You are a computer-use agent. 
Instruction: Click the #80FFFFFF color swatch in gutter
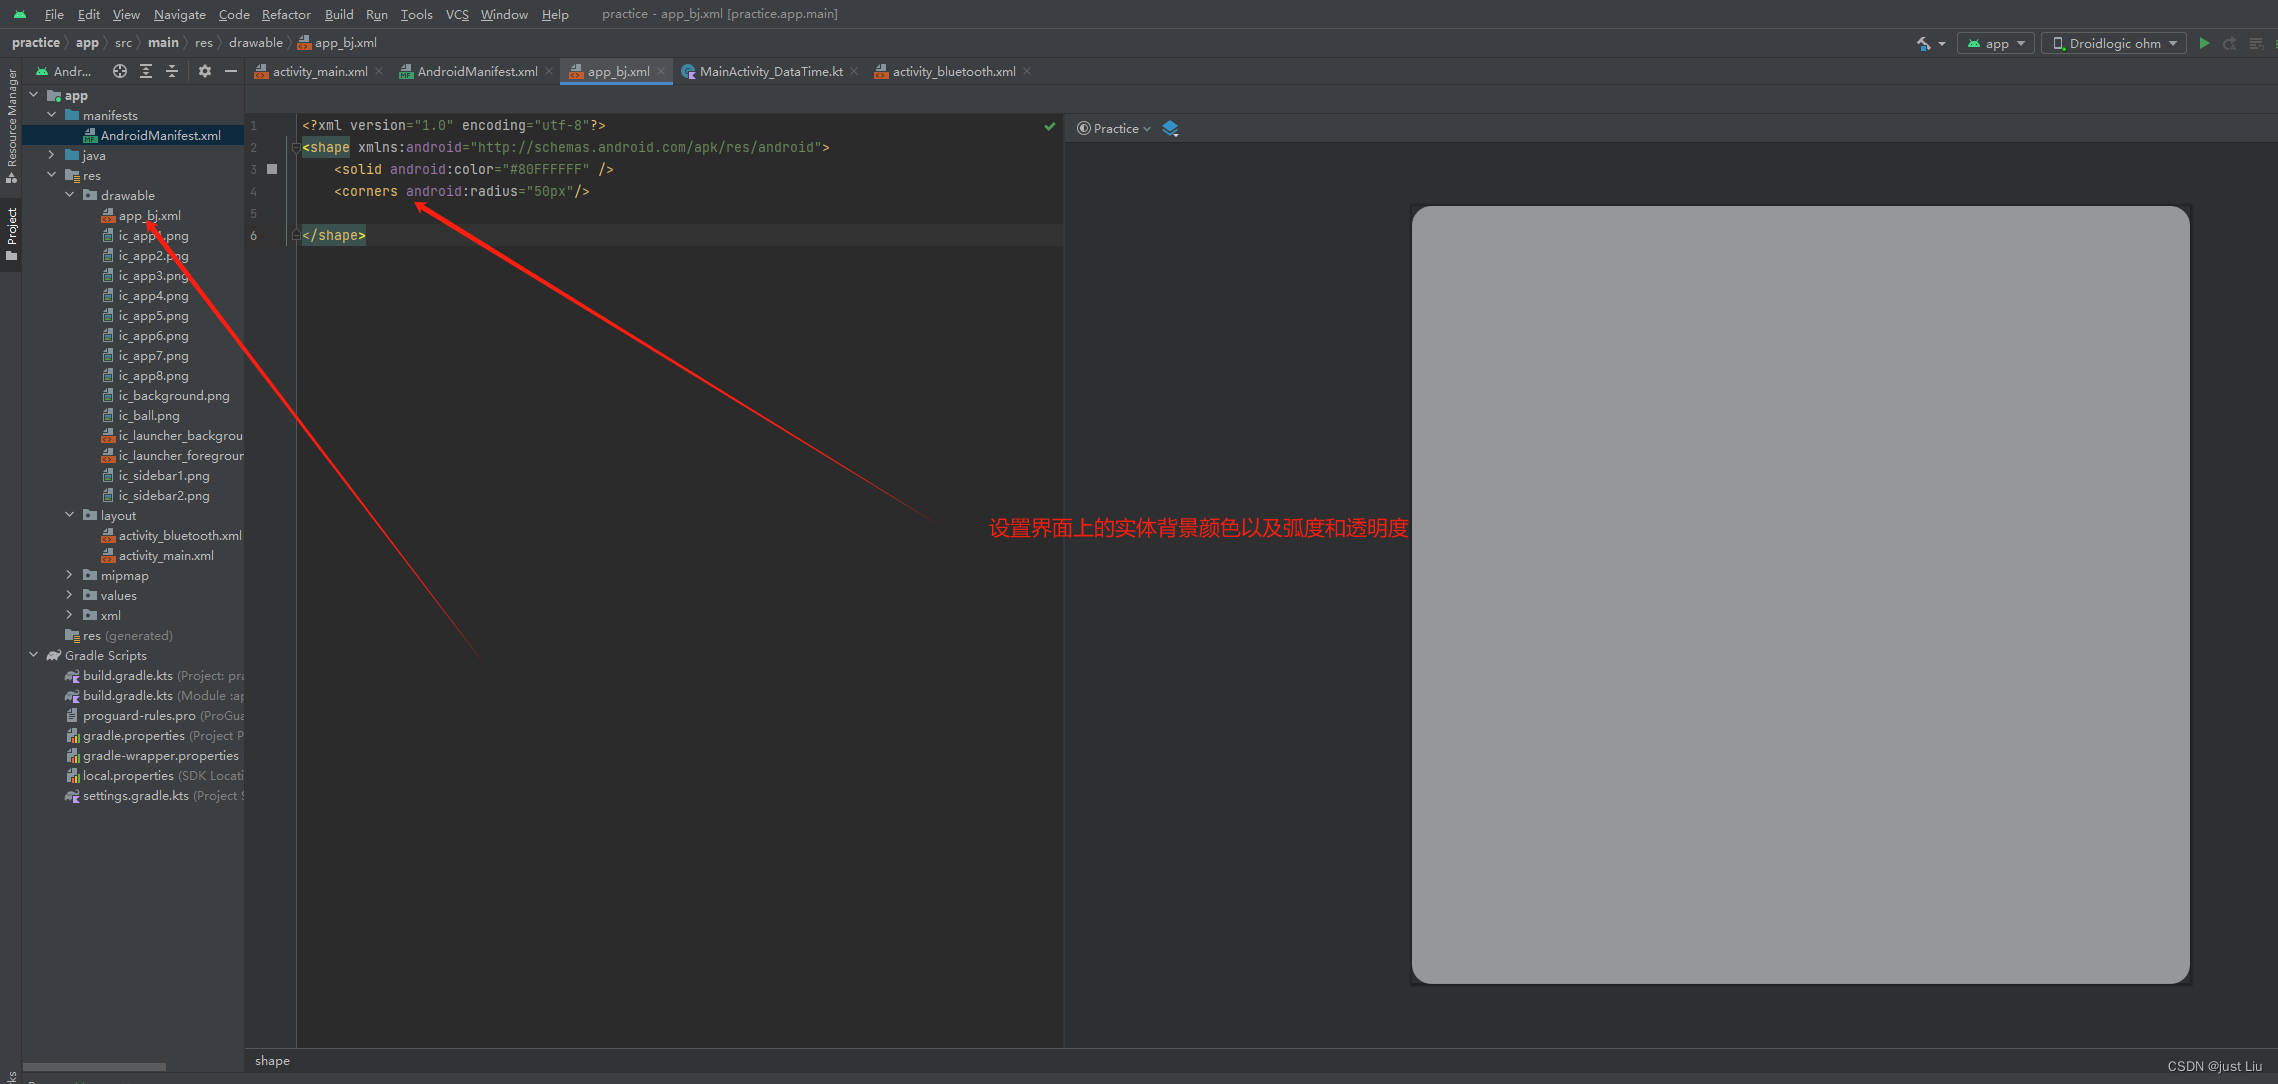272,169
